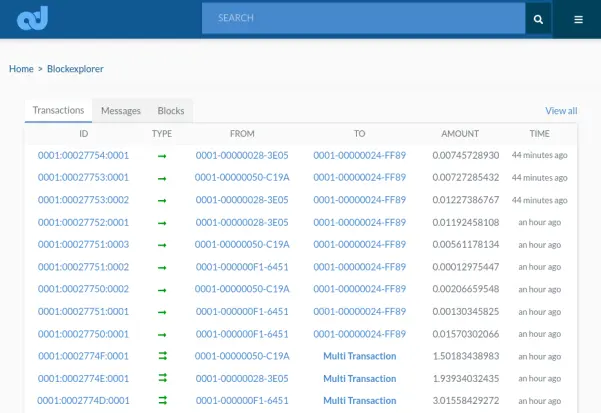This screenshot has width=601, height=413.
Task: Open the Multi Transaction link for 0001:0002774F:0001
Action: (360, 356)
